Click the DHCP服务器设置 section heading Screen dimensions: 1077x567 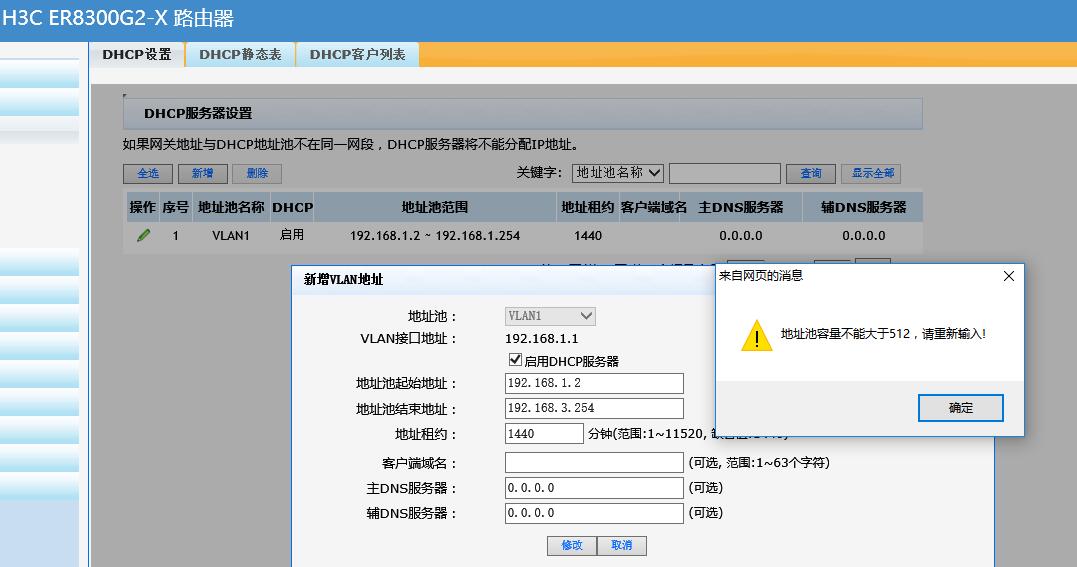pyautogui.click(x=198, y=113)
